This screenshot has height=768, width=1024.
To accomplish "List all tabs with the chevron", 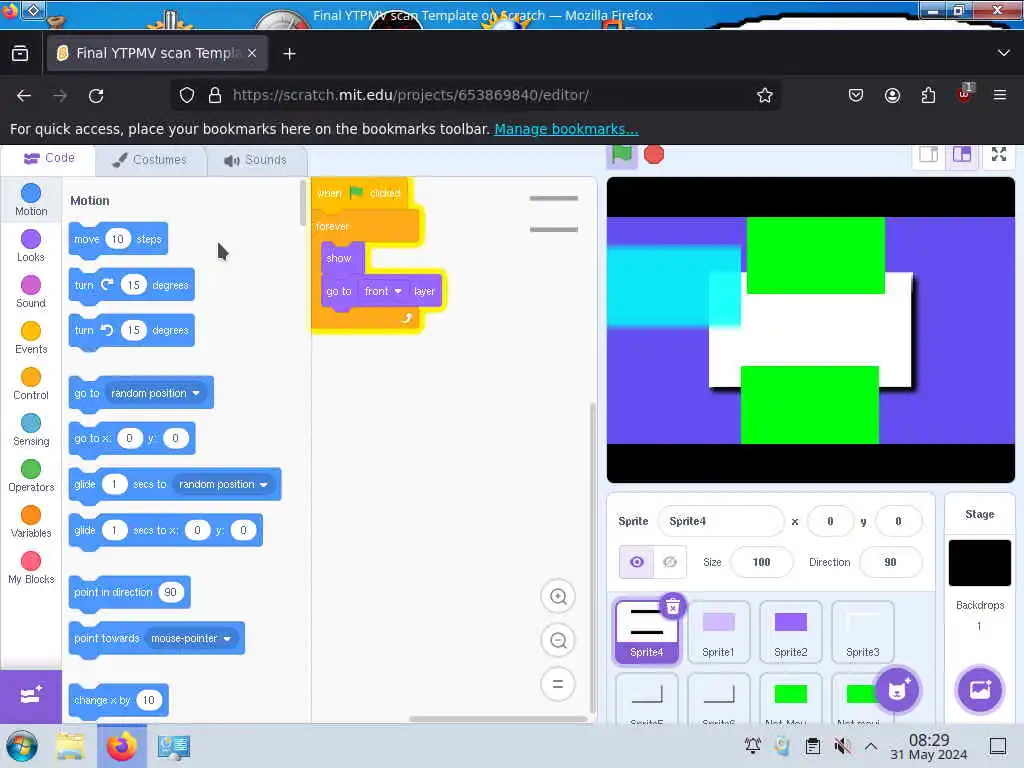I will click(1004, 53).
